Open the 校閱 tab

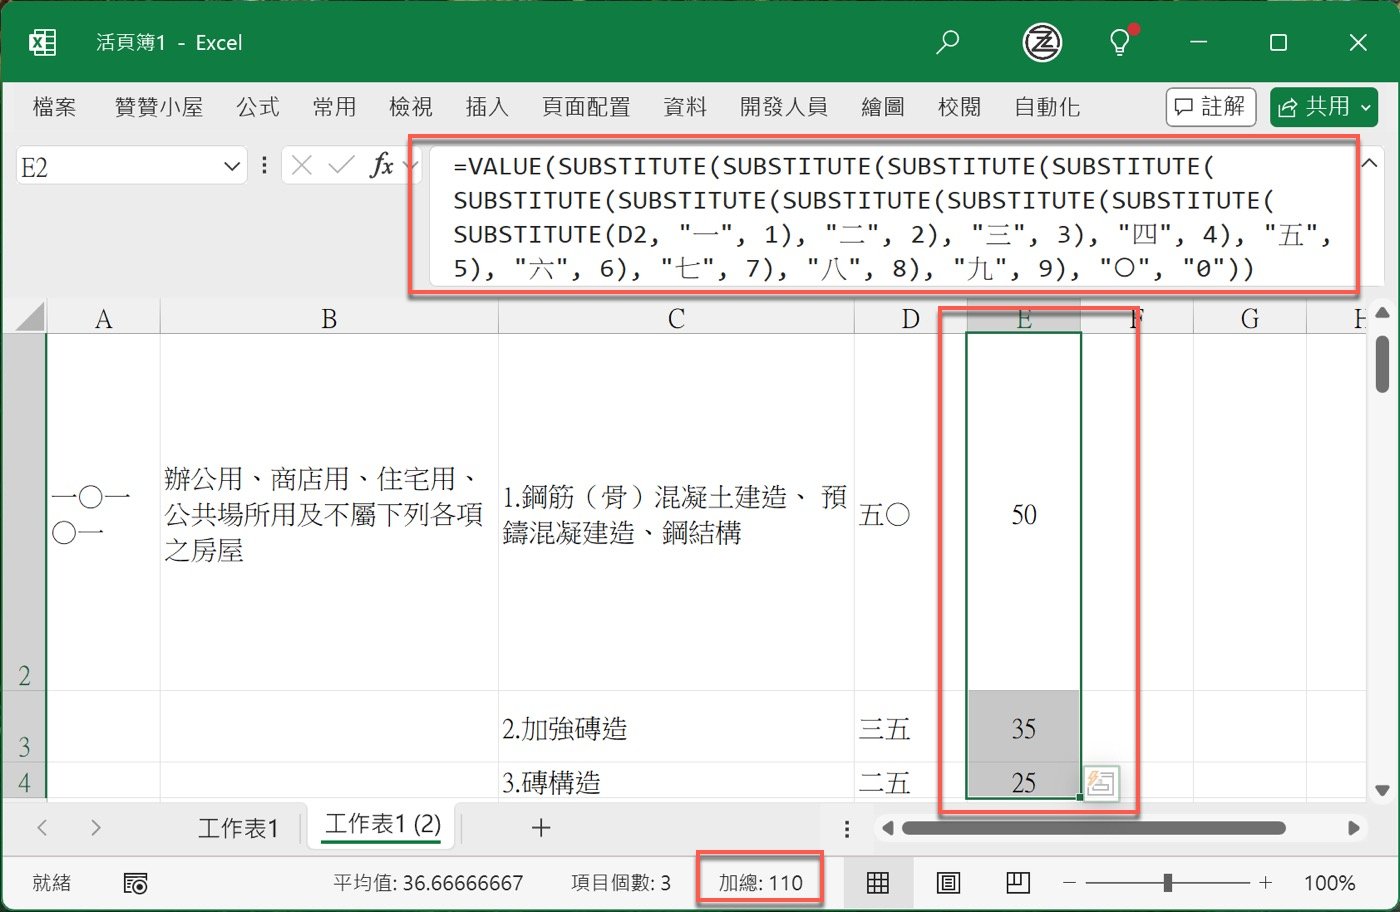point(959,107)
